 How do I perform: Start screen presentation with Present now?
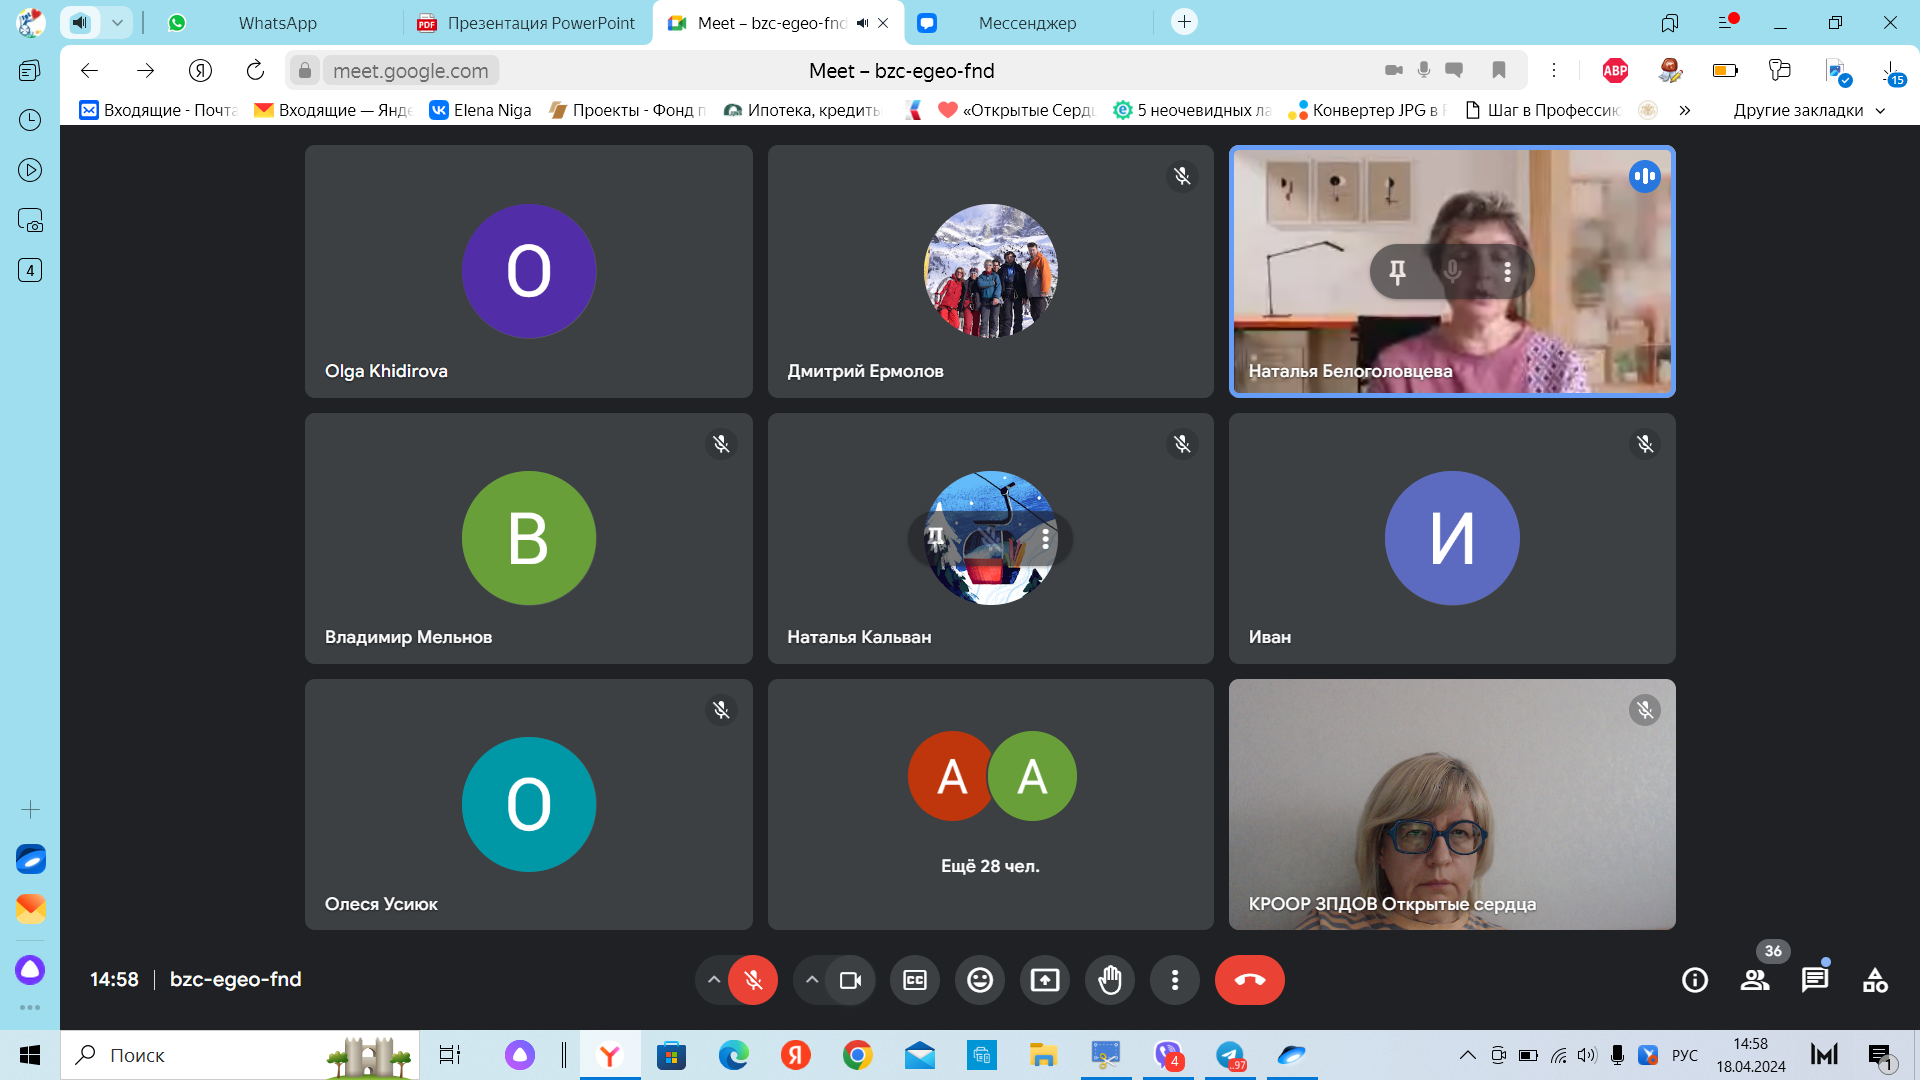click(x=1045, y=980)
